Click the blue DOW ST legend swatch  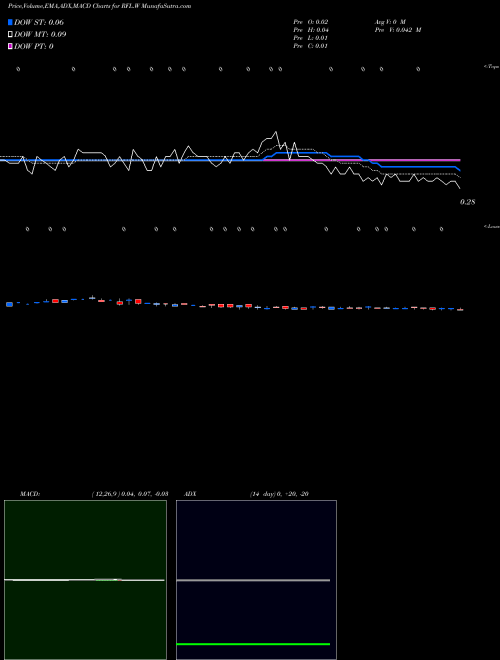pyautogui.click(x=10, y=22)
